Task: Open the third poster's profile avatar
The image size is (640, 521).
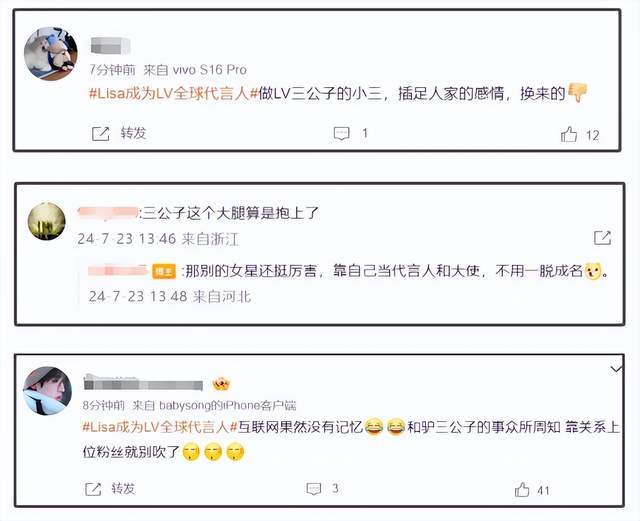Action: click(x=47, y=391)
